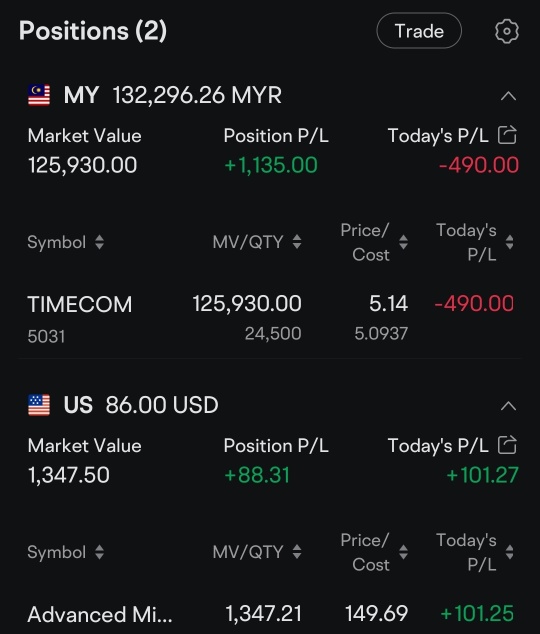540x634 pixels.
Task: Sort US positions by Symbol arrows
Action: click(99, 552)
